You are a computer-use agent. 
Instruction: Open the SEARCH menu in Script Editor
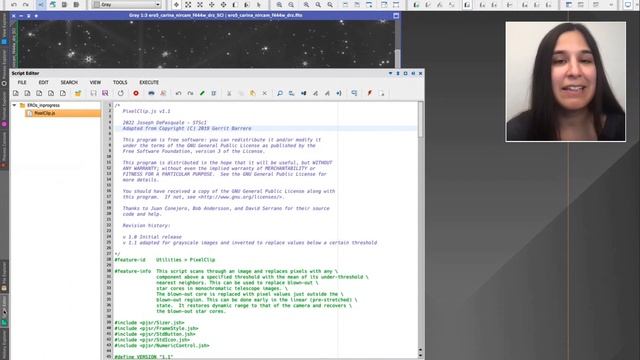[69, 82]
